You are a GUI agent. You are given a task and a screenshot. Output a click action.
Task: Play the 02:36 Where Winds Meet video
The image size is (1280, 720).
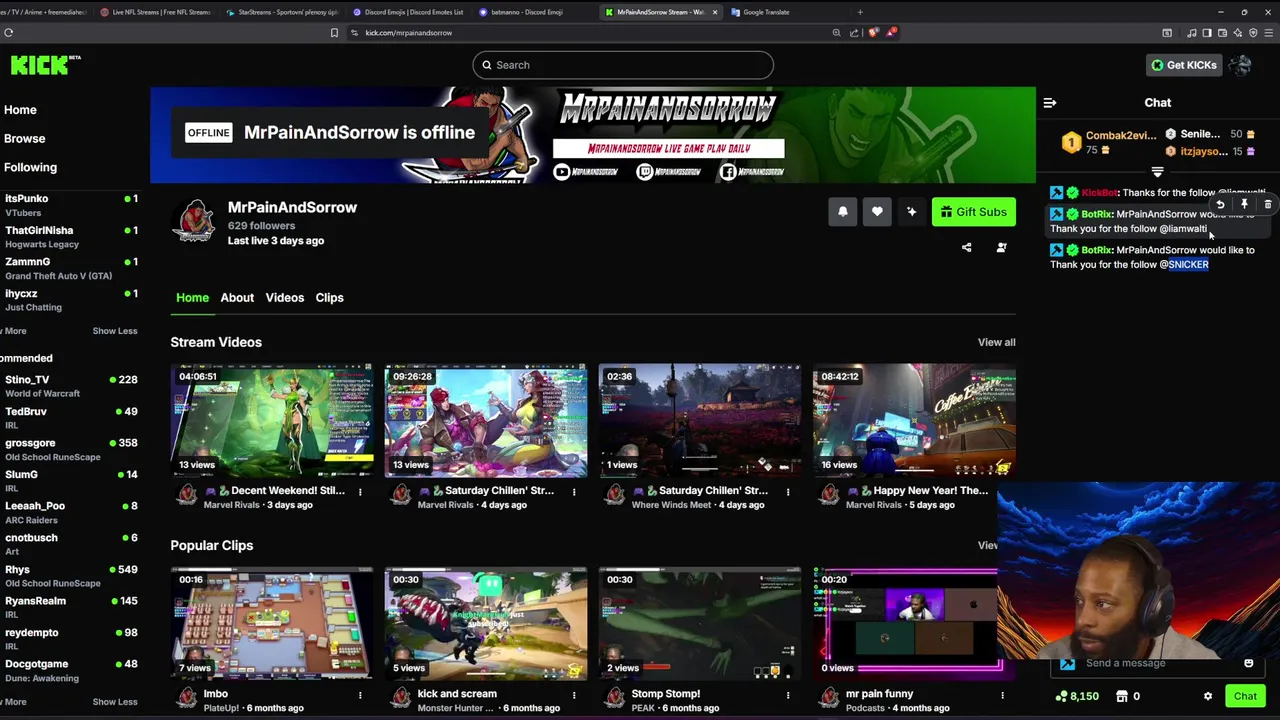tap(700, 420)
